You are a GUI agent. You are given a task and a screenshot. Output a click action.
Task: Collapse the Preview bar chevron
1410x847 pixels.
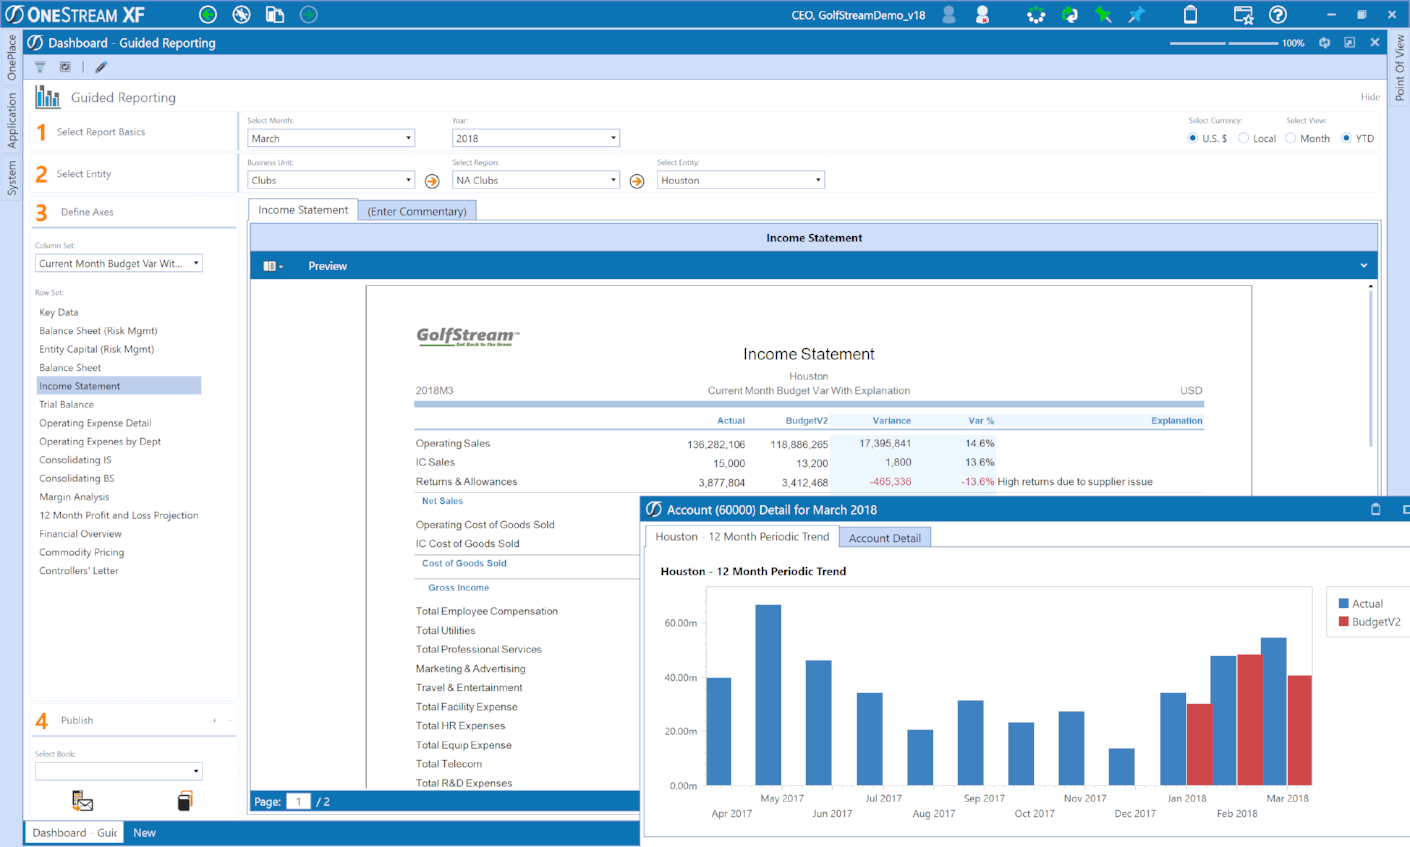point(1363,266)
